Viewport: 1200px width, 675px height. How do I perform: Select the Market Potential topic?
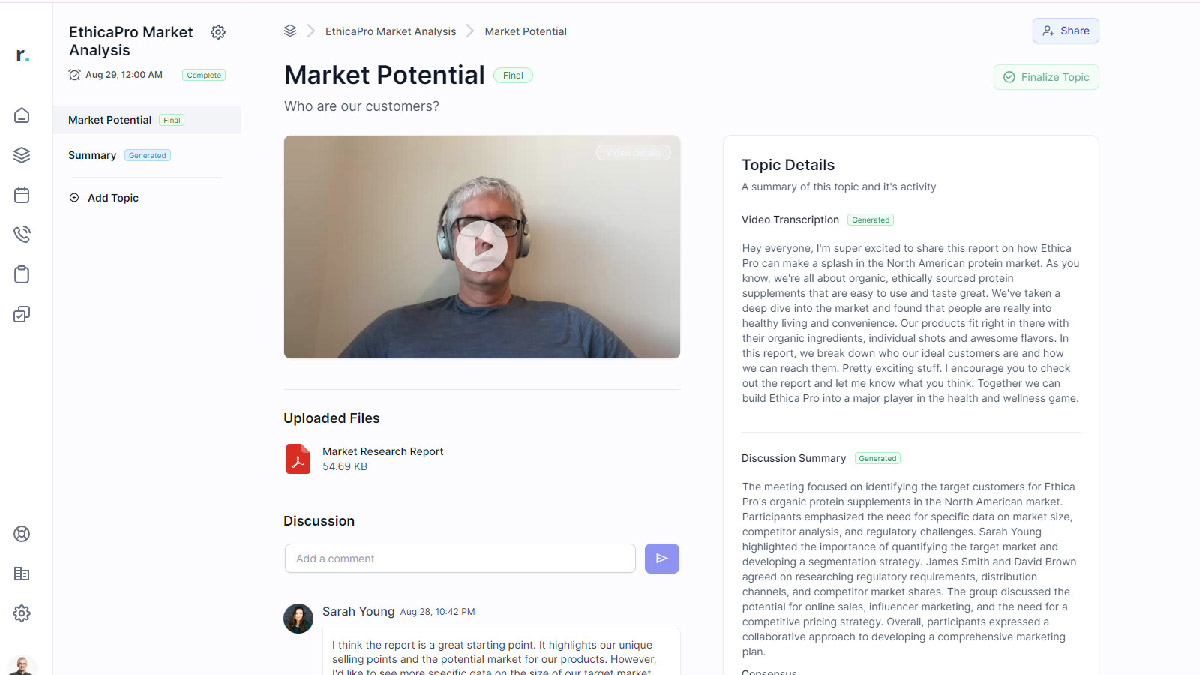coord(110,120)
